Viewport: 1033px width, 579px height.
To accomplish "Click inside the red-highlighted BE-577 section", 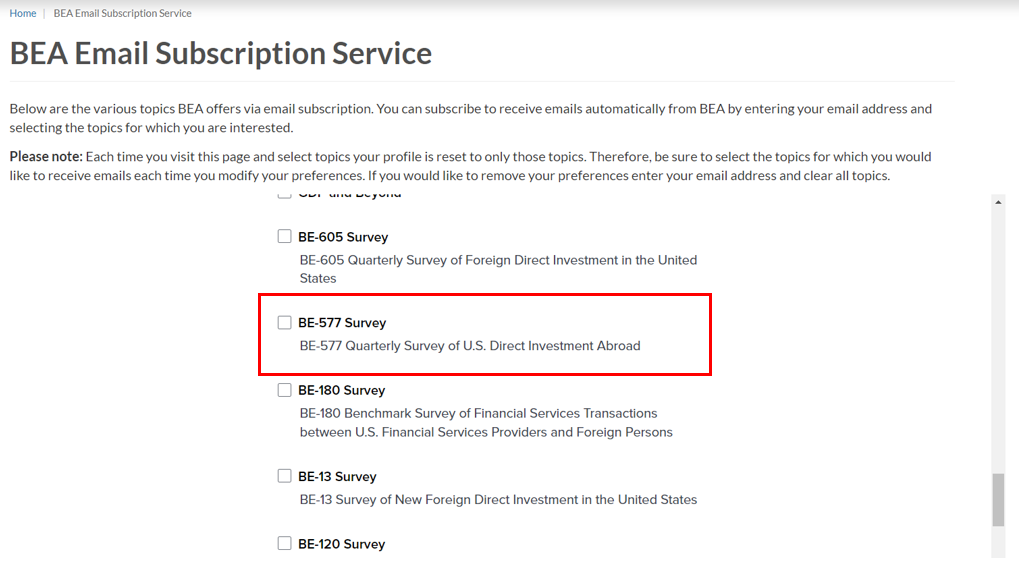I will point(485,334).
